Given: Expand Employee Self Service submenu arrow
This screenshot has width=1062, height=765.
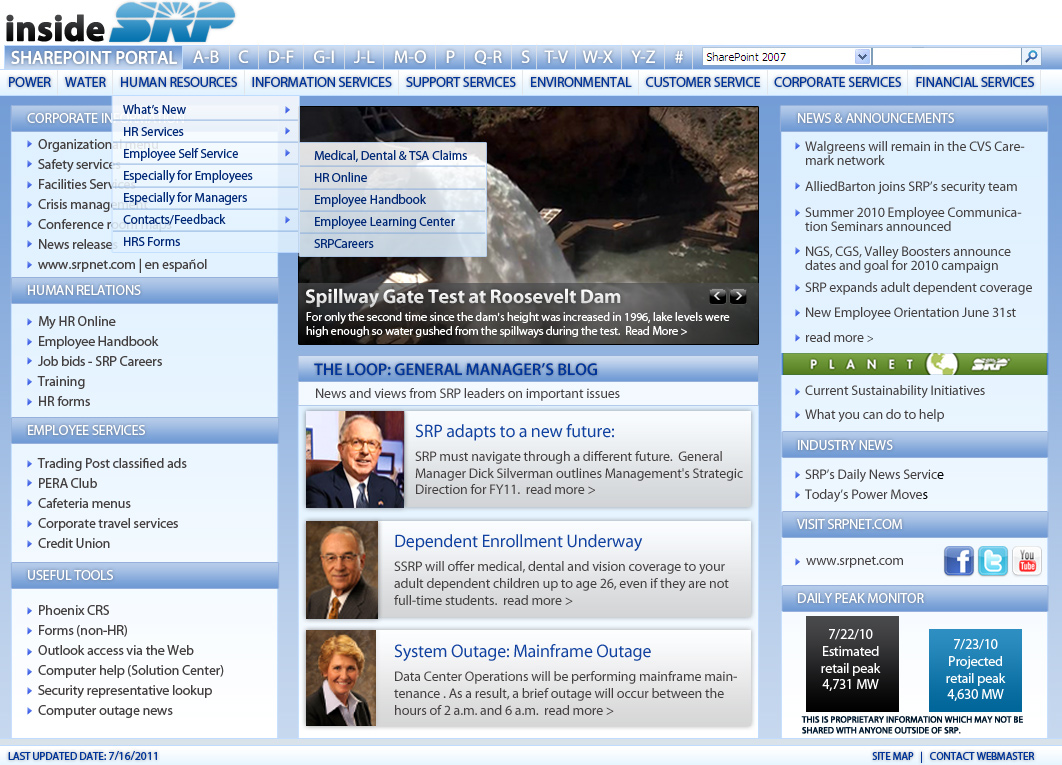Looking at the screenshot, I should coord(287,154).
